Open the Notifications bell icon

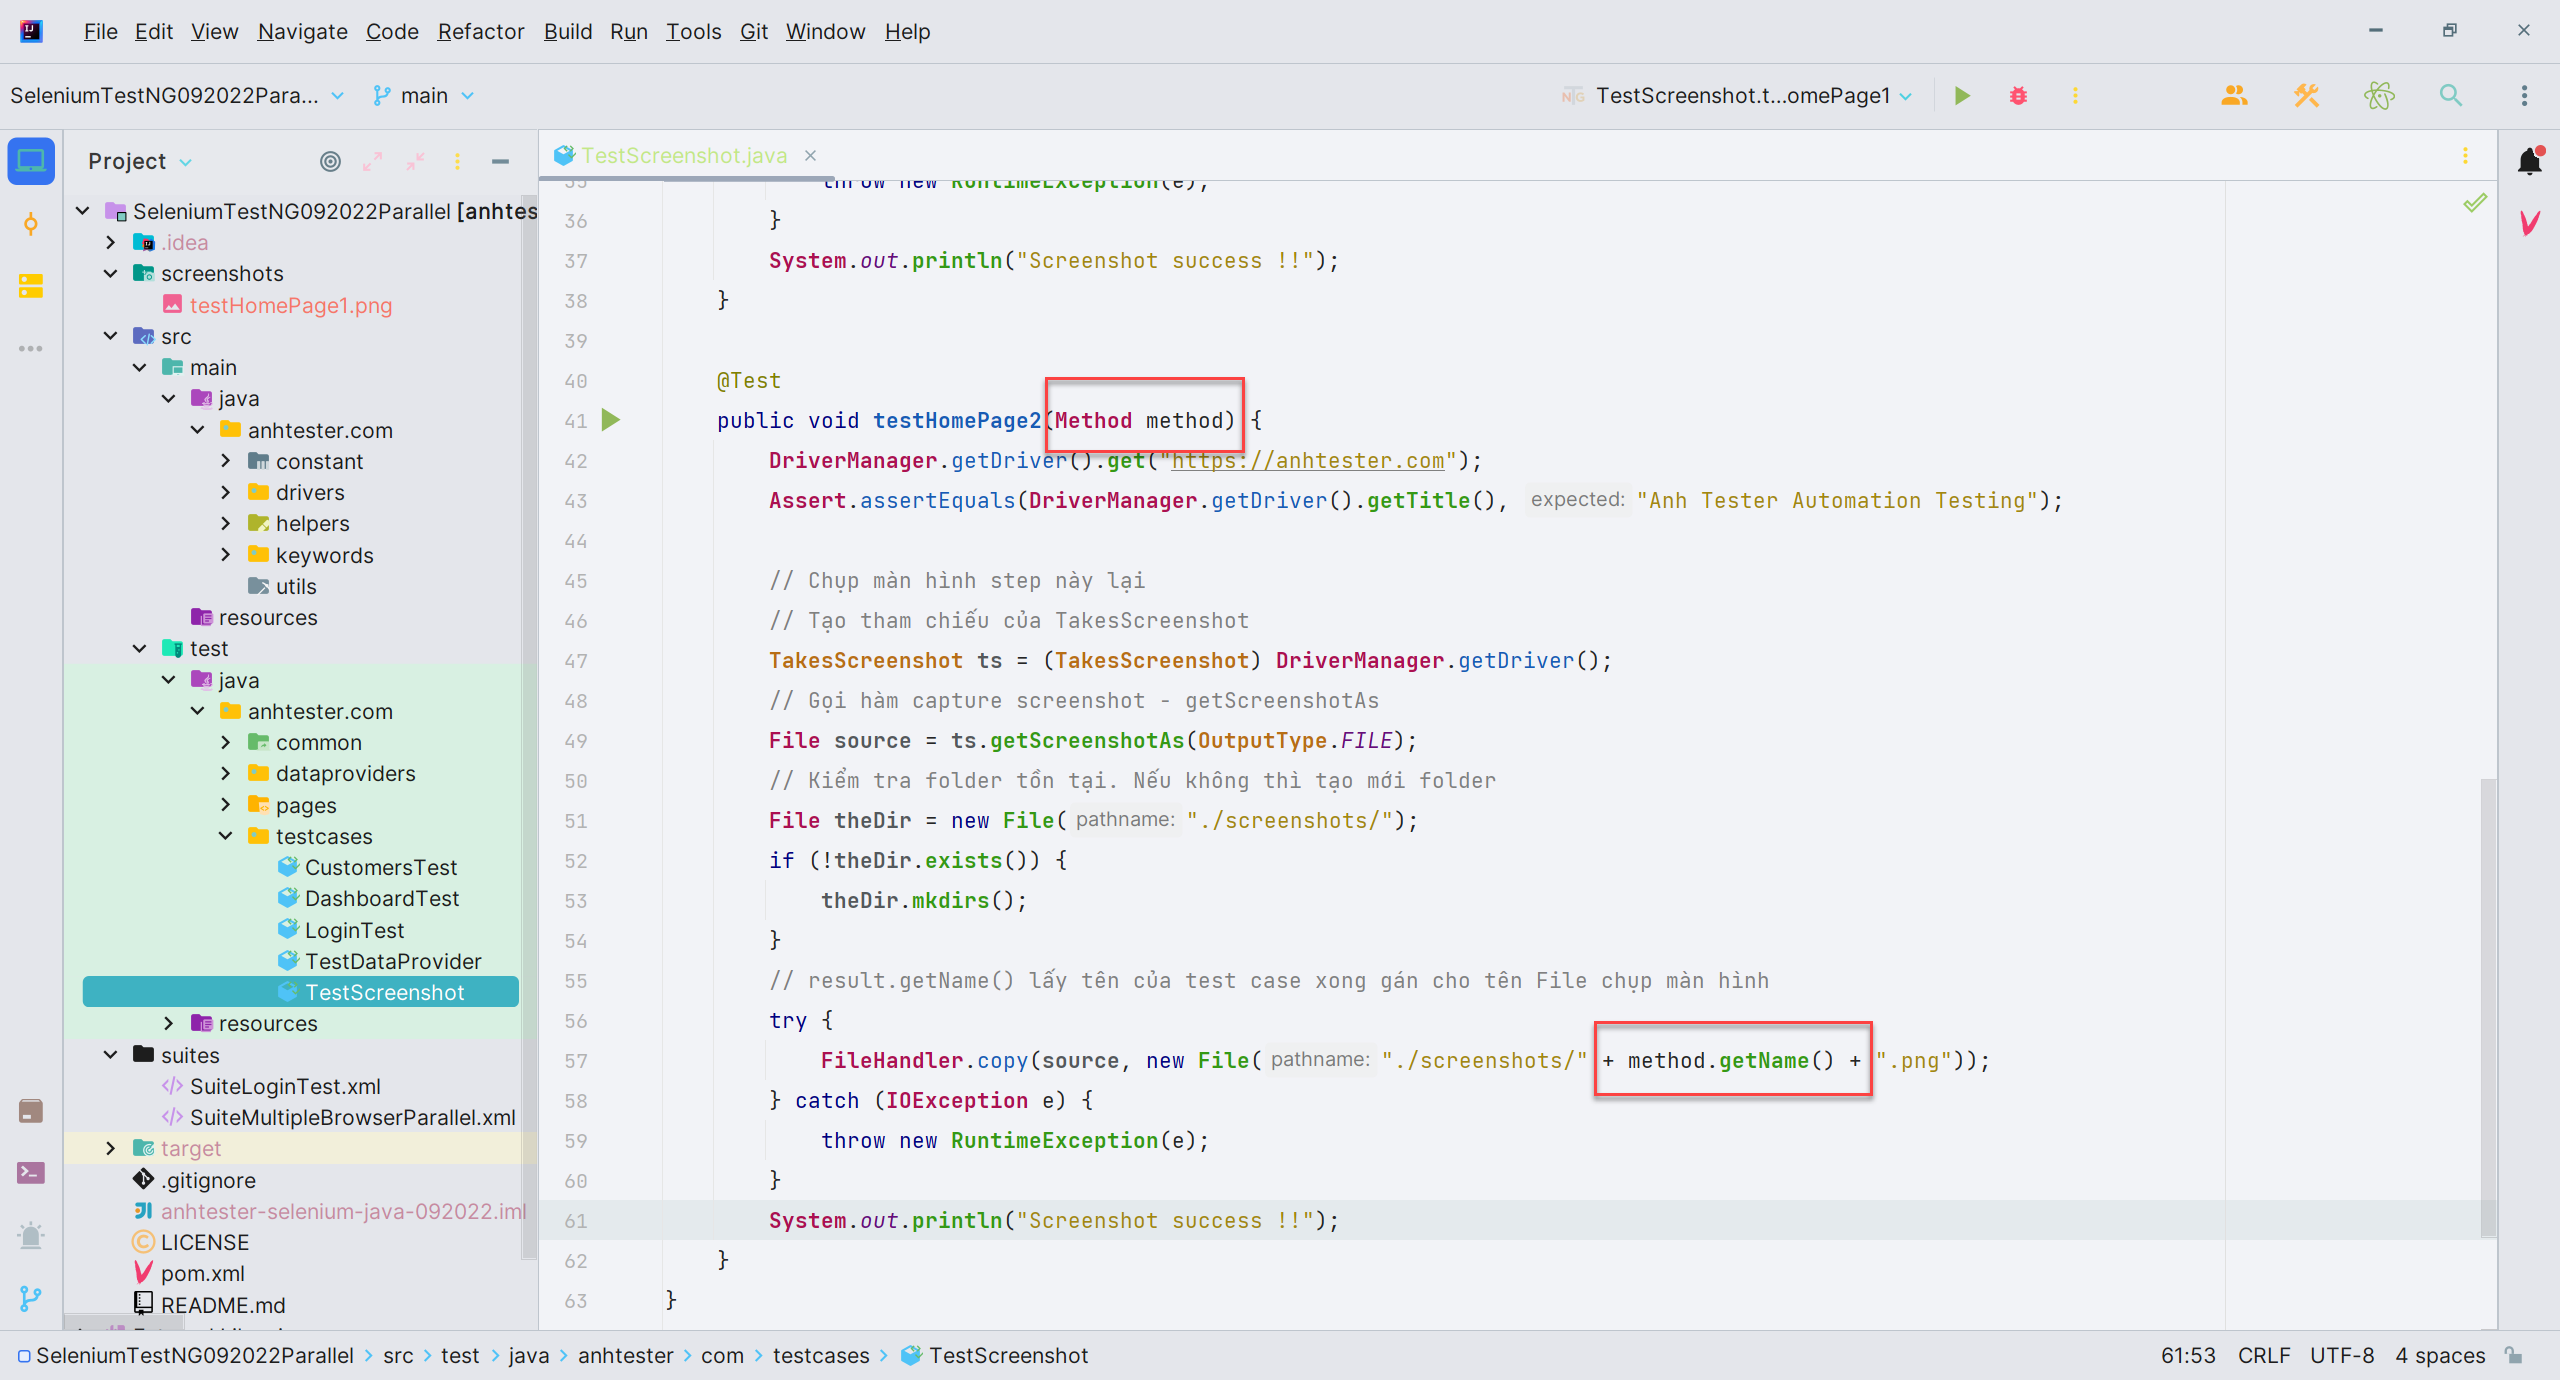pyautogui.click(x=2529, y=161)
